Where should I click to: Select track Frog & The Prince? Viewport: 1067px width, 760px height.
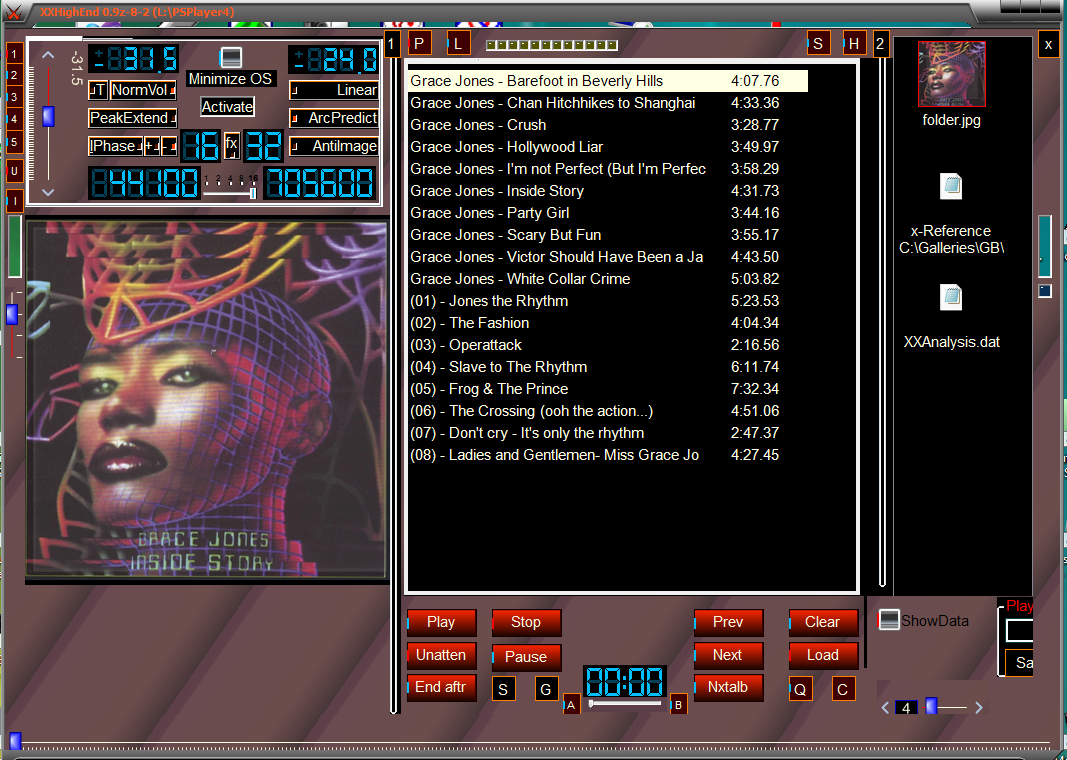(x=608, y=389)
